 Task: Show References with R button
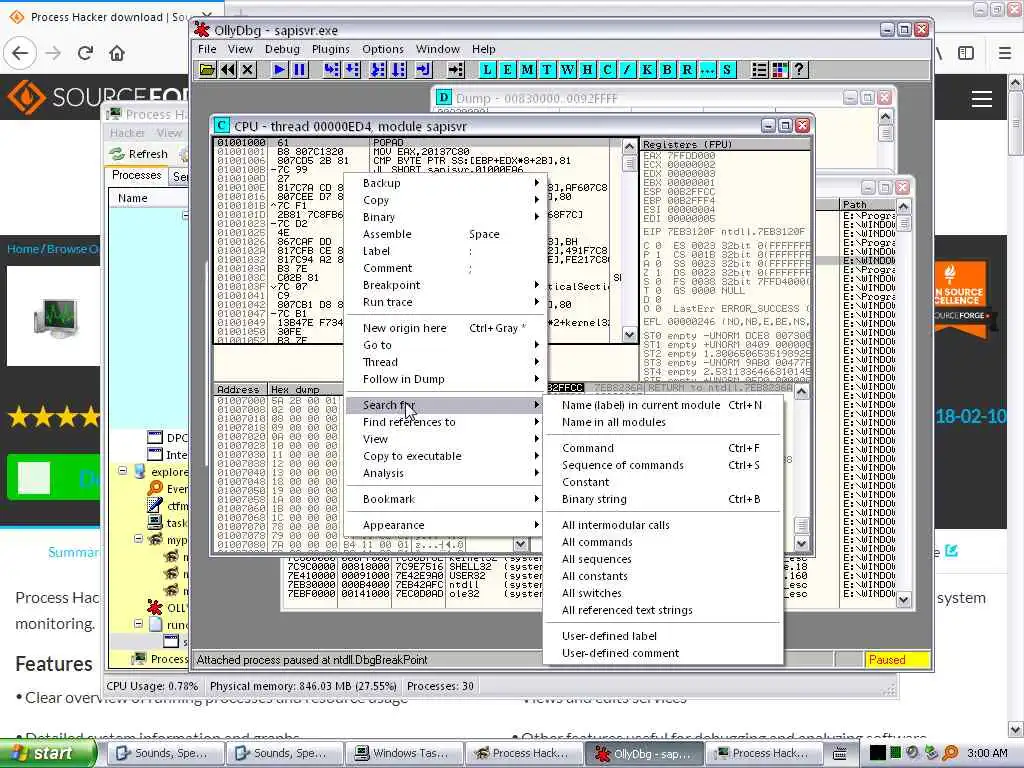pos(687,70)
